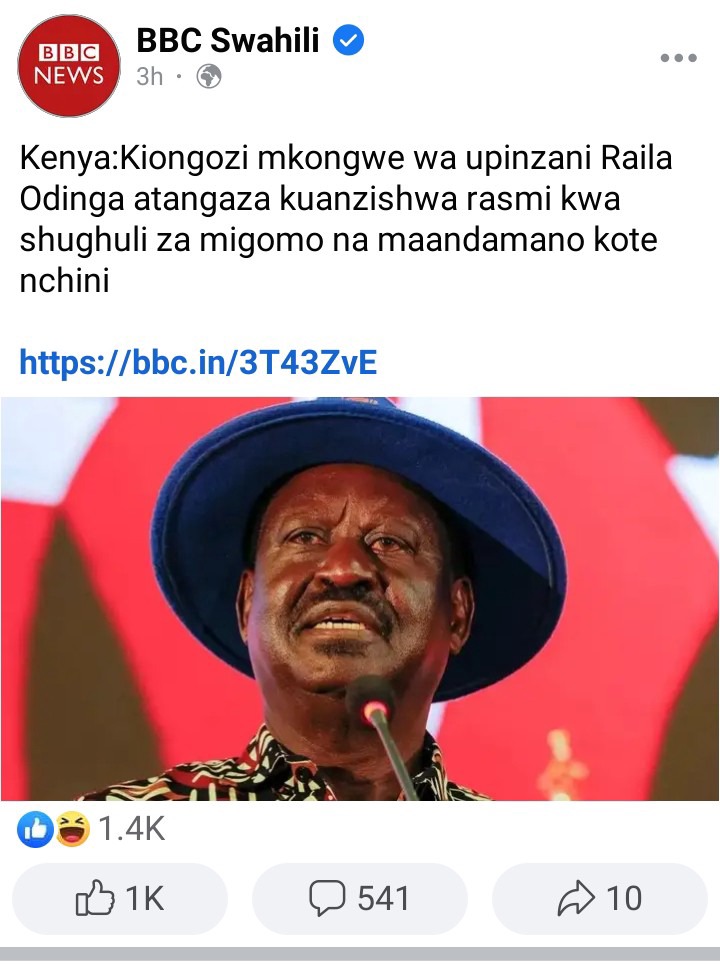Click the laughing face reaction icon
This screenshot has width=720, height=965.
click(73, 830)
